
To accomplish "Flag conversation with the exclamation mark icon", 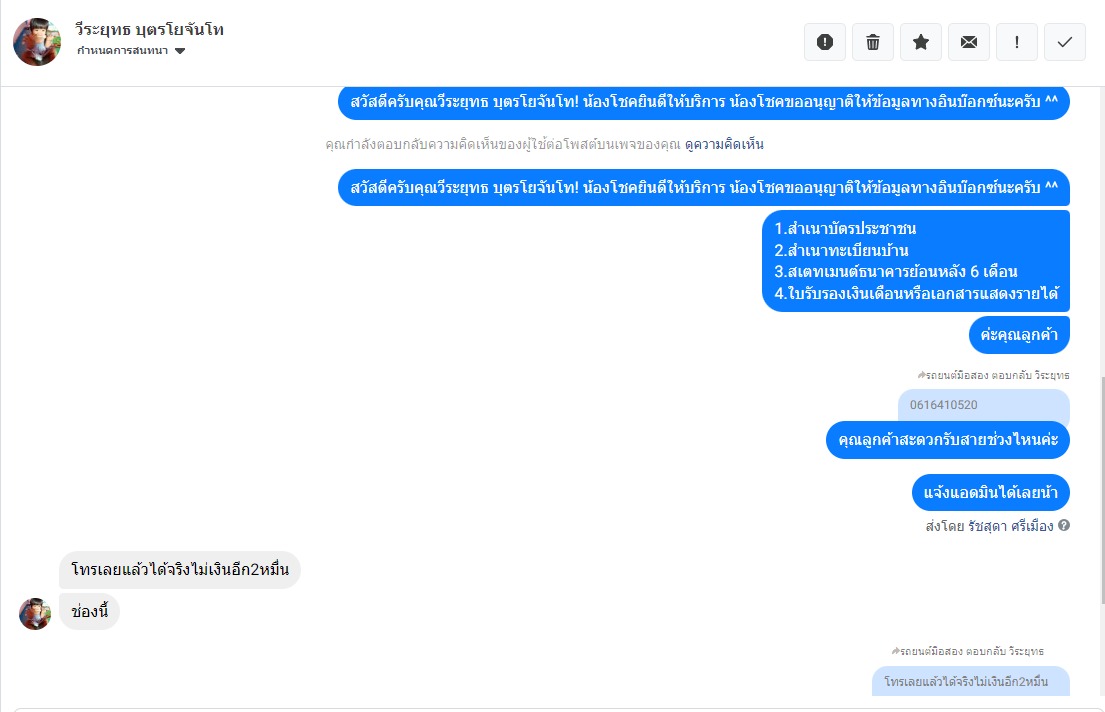I will click(x=1016, y=42).
